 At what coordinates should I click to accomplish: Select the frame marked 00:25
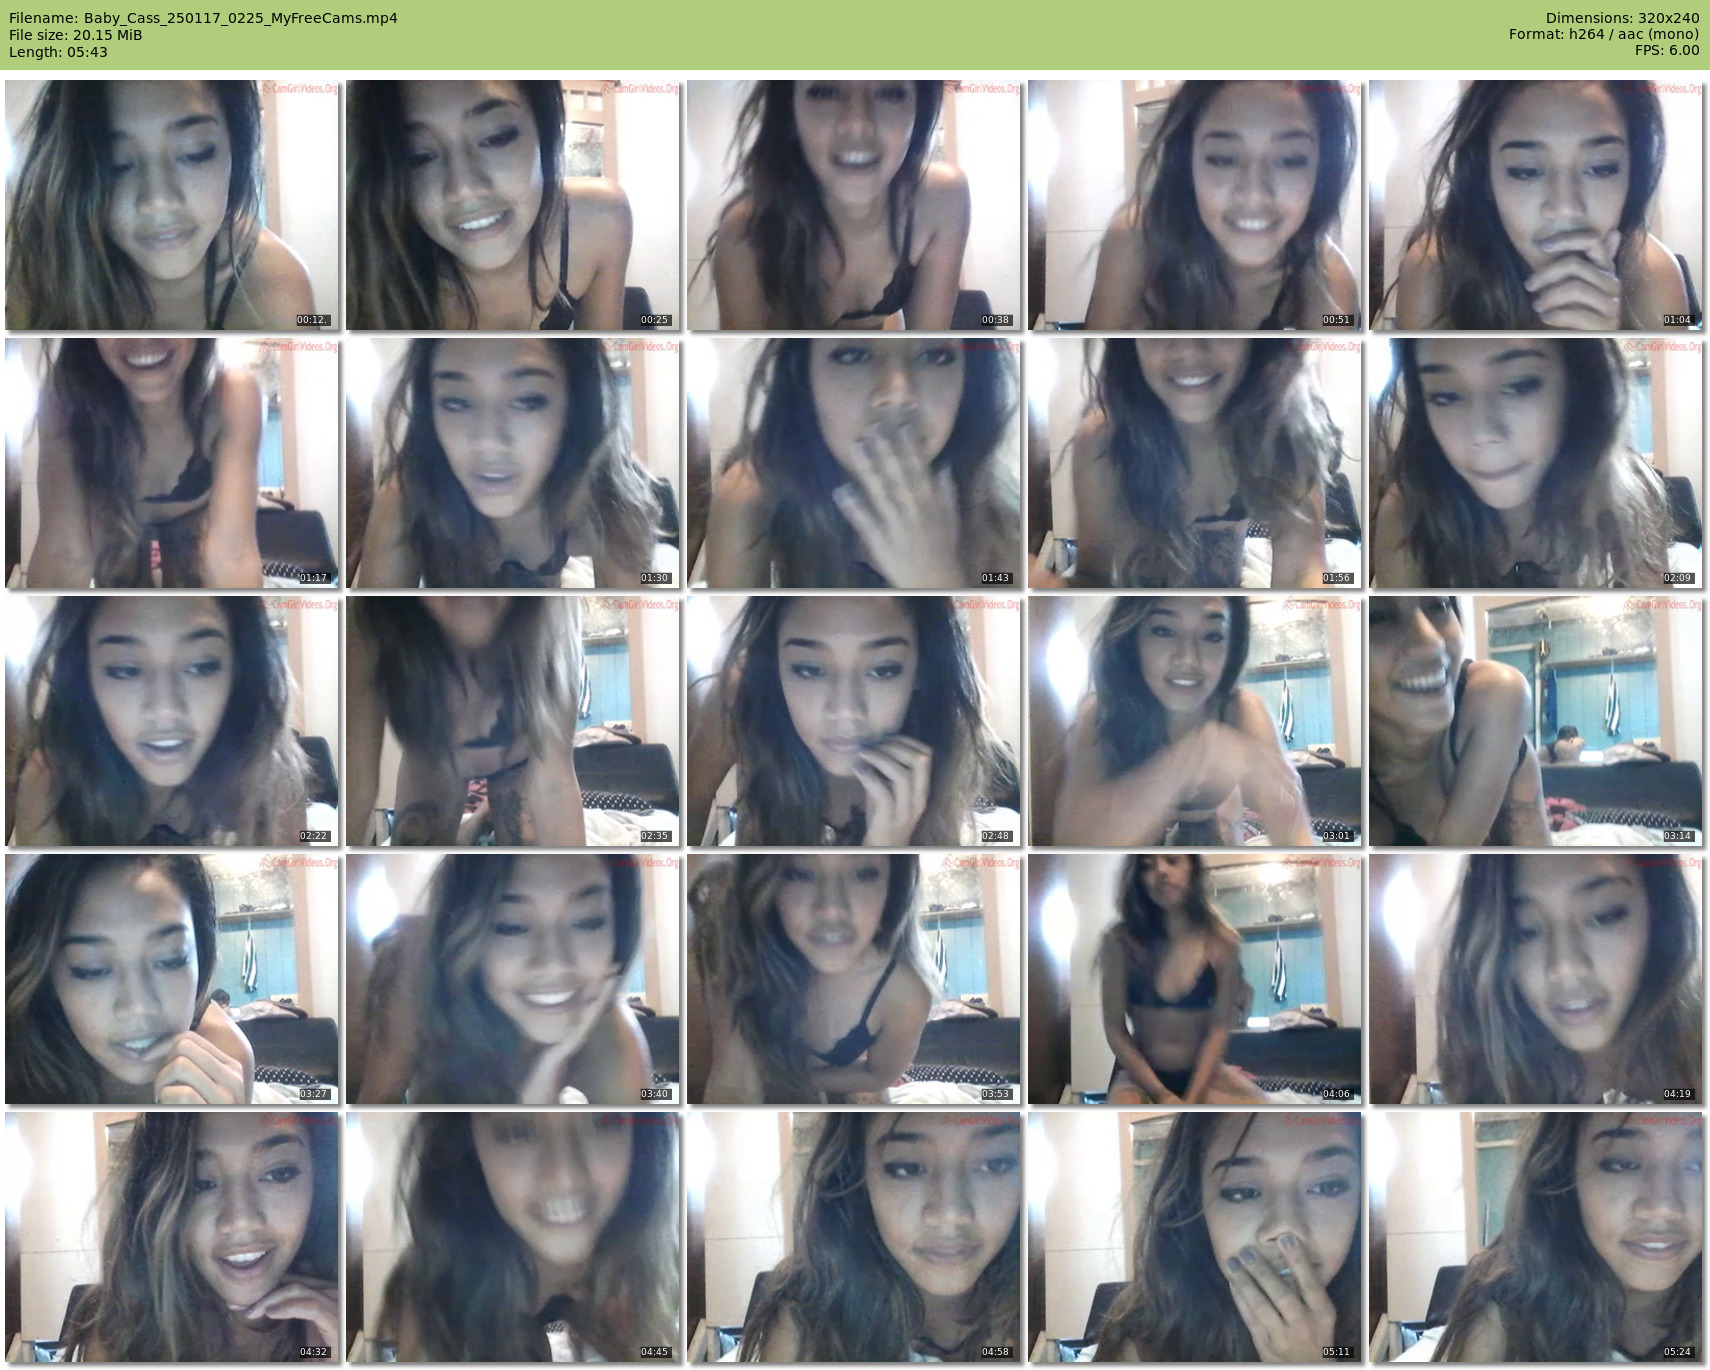point(513,205)
